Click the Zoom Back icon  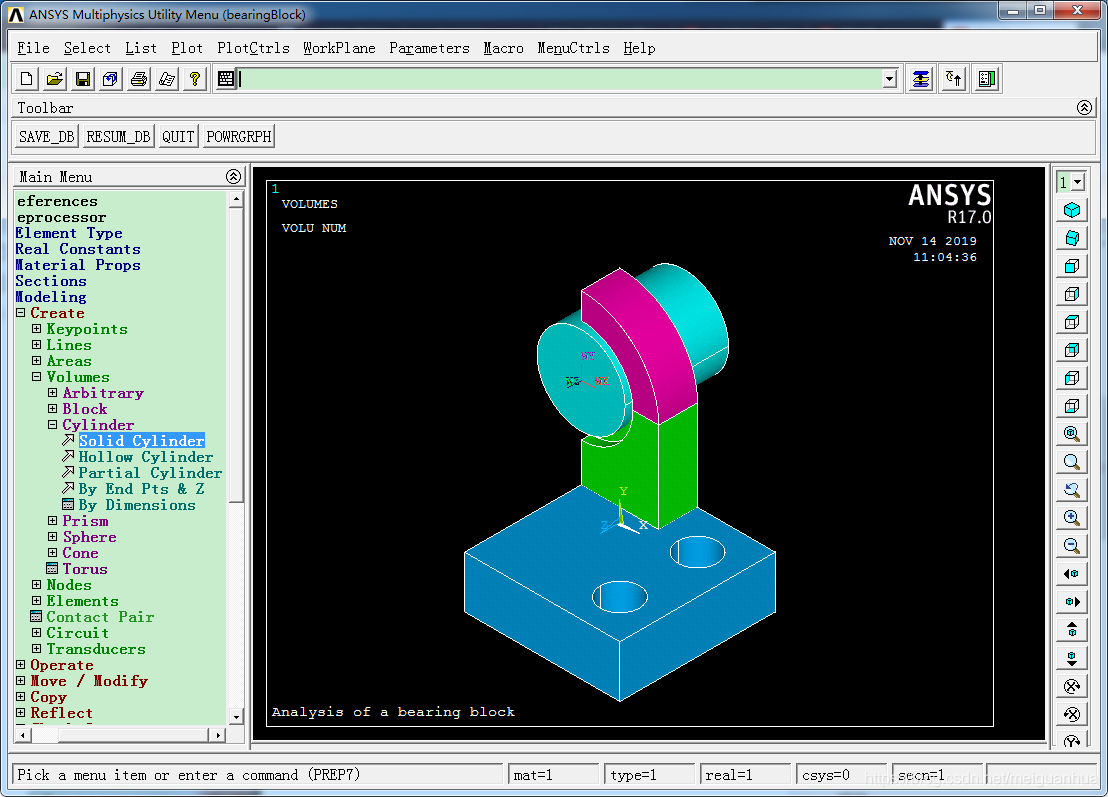tap(1072, 490)
